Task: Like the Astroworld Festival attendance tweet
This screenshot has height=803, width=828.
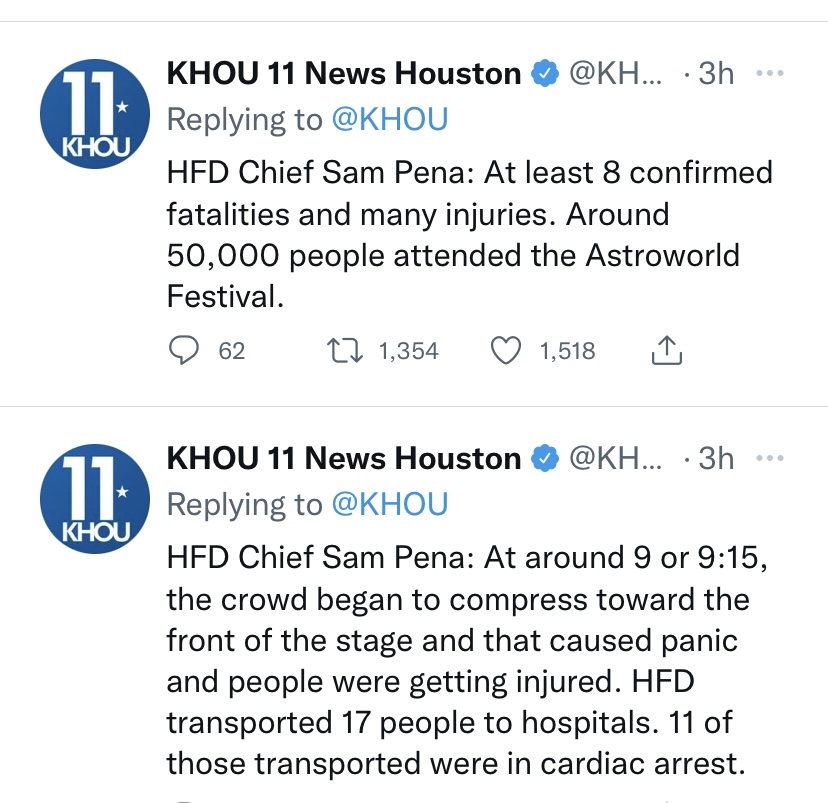Action: pos(506,351)
